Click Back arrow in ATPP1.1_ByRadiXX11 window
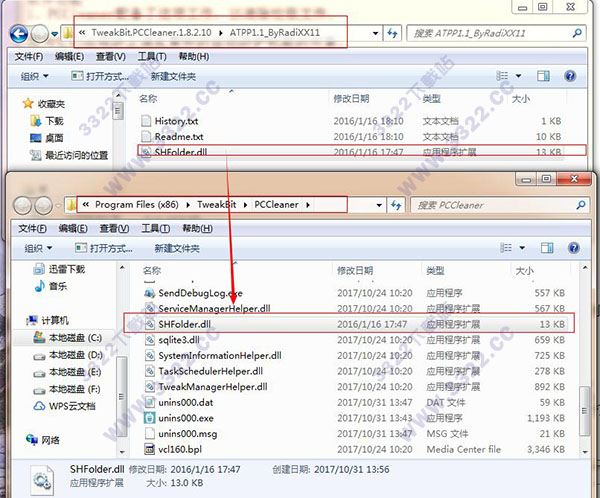 click(19, 34)
